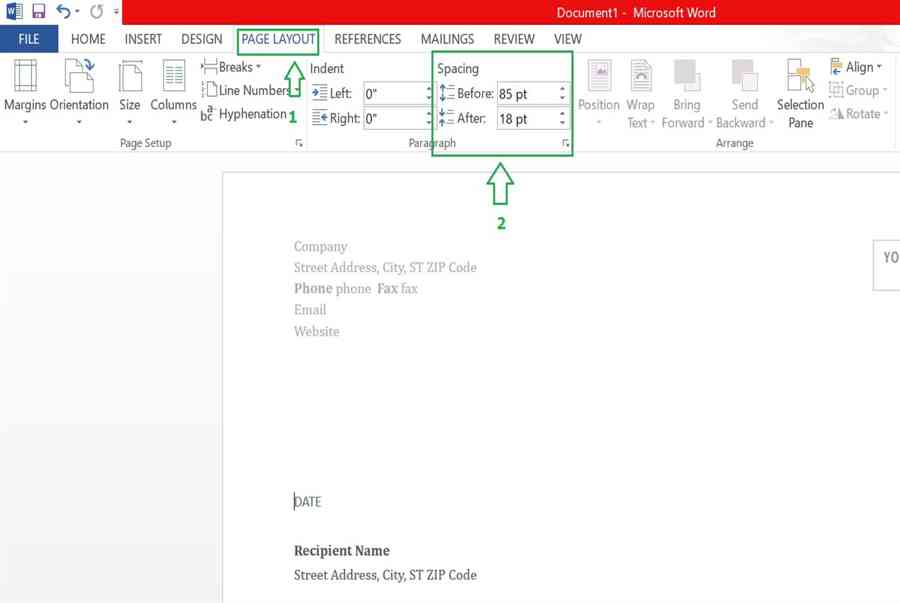Undo the last action
The height and width of the screenshot is (603, 900).
(x=63, y=11)
